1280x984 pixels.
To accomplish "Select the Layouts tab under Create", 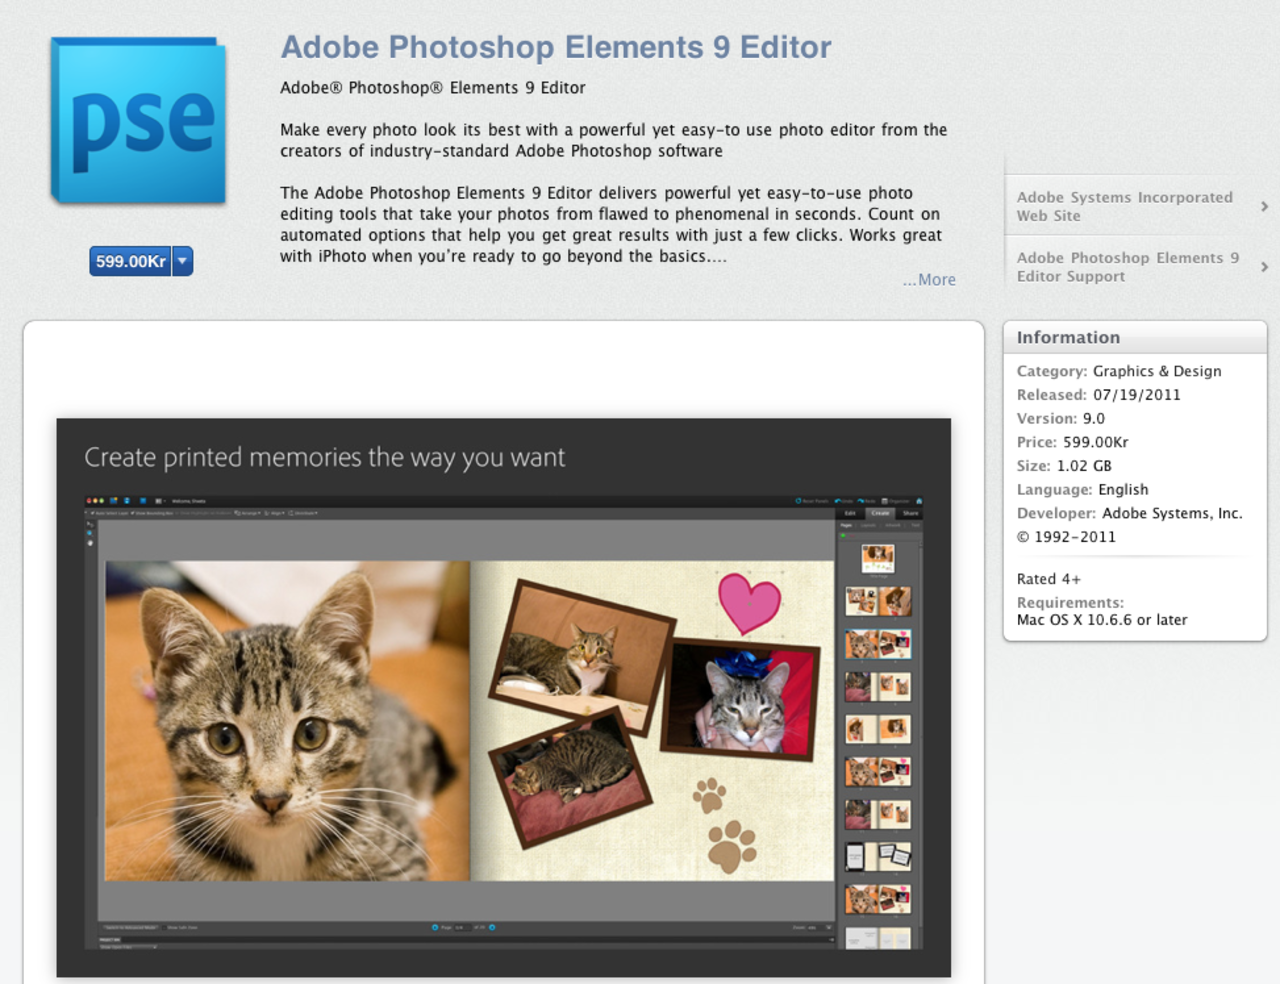I will click(x=868, y=524).
